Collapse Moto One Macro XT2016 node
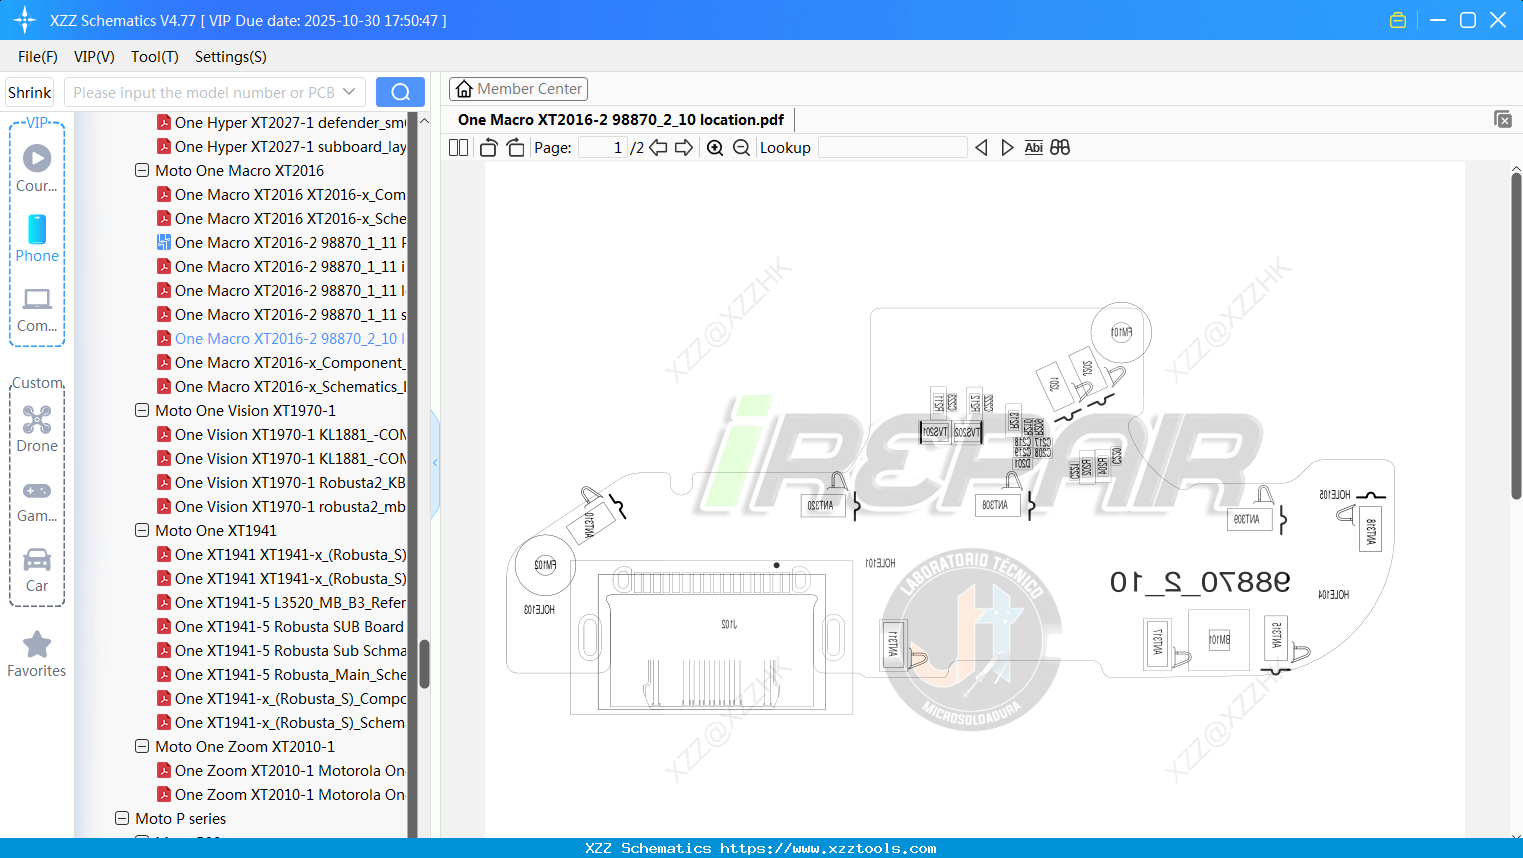This screenshot has width=1523, height=858. point(142,170)
